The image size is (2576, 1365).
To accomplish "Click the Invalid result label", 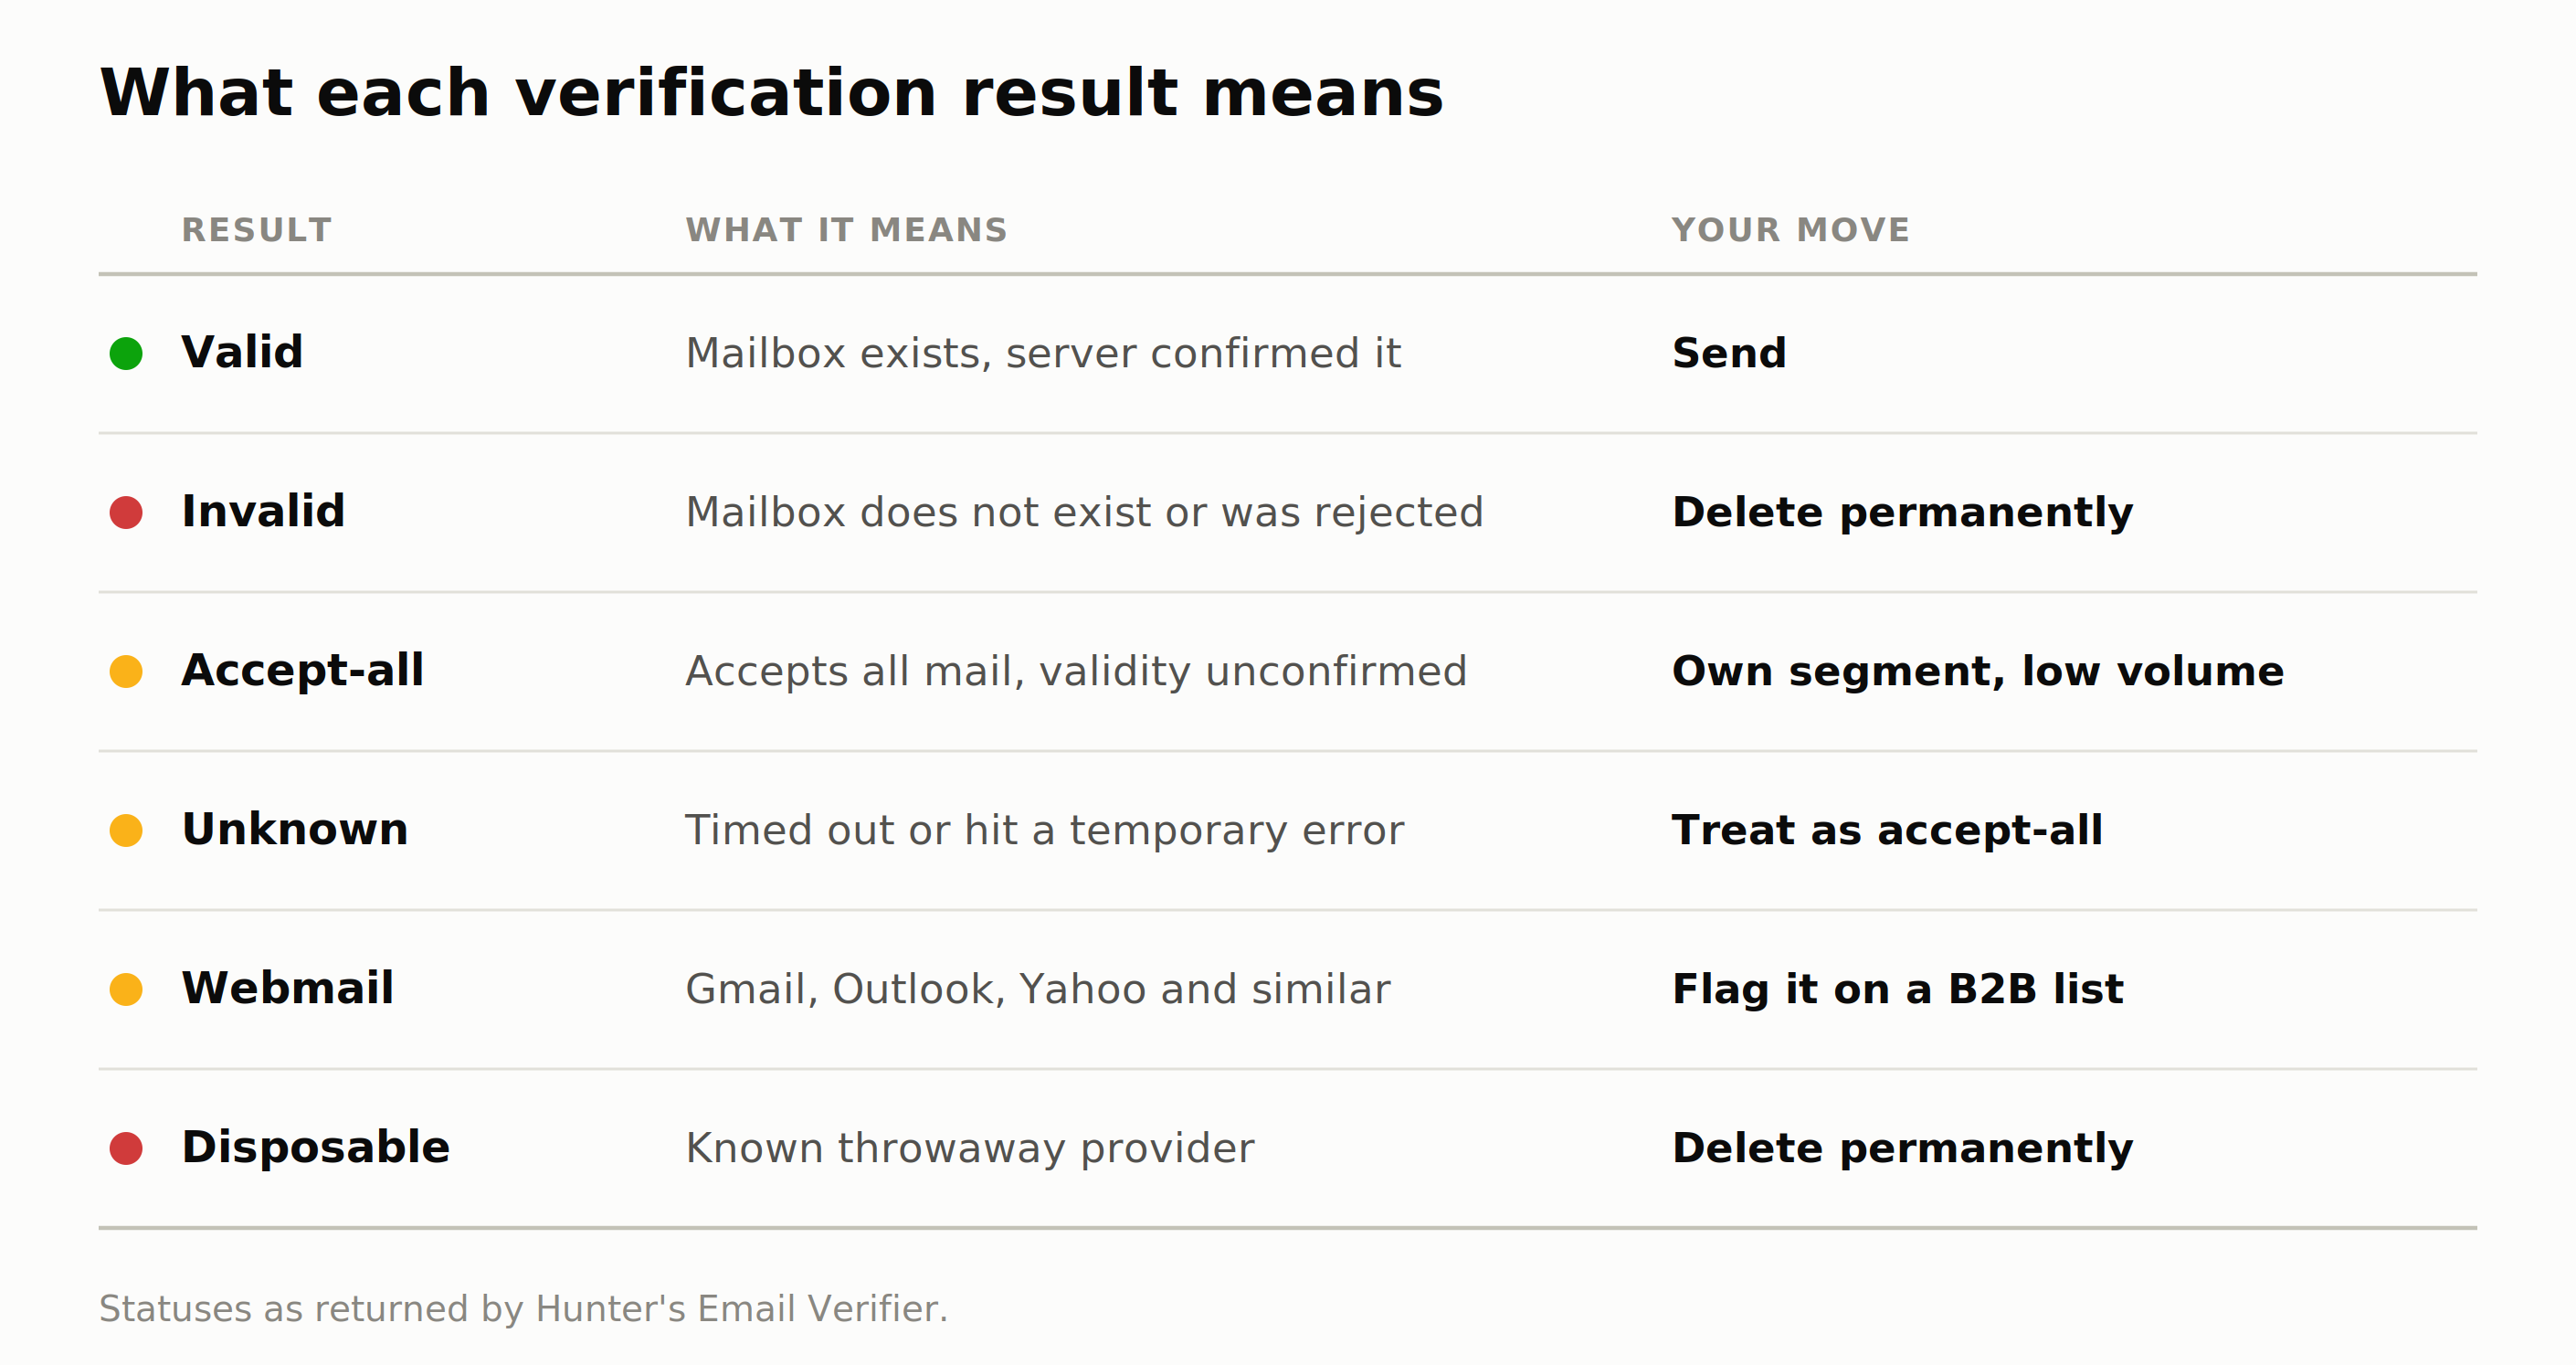I will (263, 511).
